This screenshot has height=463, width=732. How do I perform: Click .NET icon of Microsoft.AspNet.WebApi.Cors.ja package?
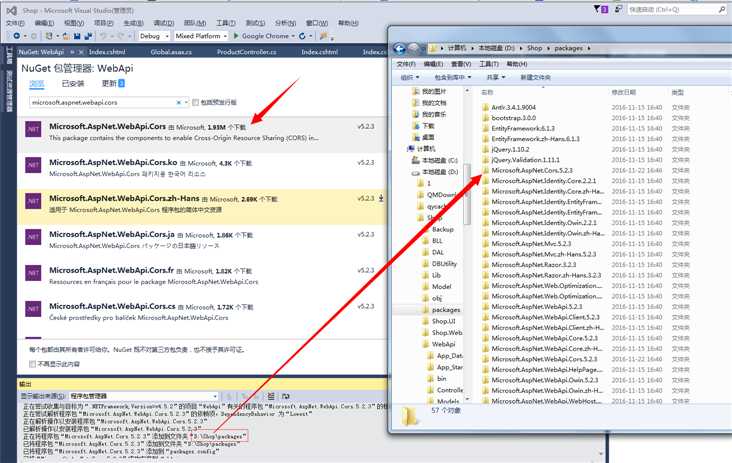(33, 237)
